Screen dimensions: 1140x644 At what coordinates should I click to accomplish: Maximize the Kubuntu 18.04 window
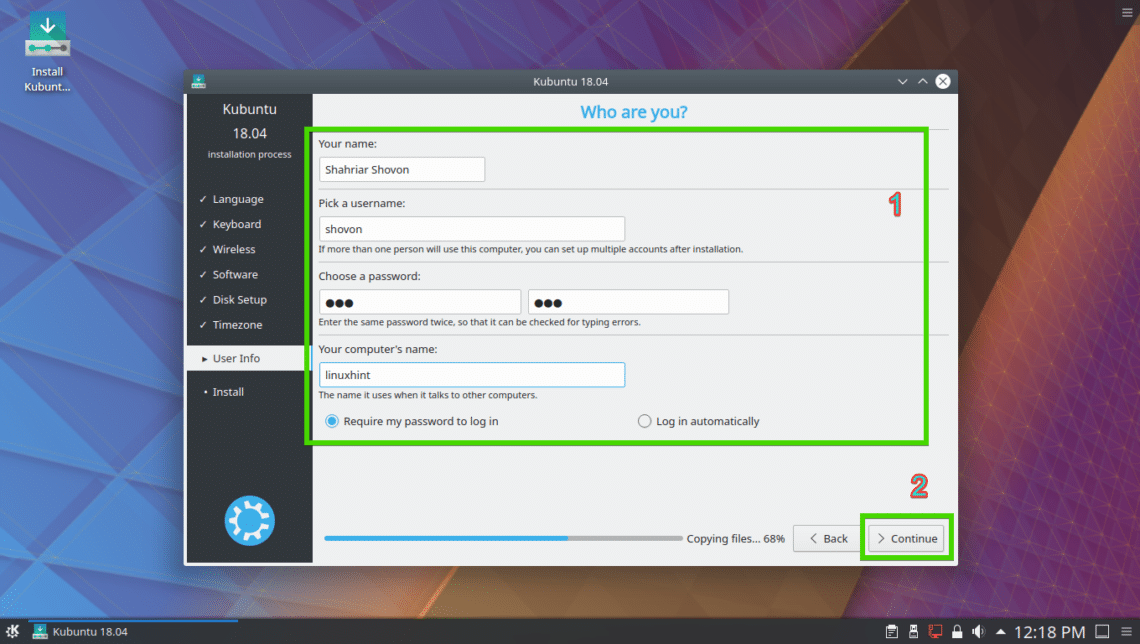(x=923, y=81)
